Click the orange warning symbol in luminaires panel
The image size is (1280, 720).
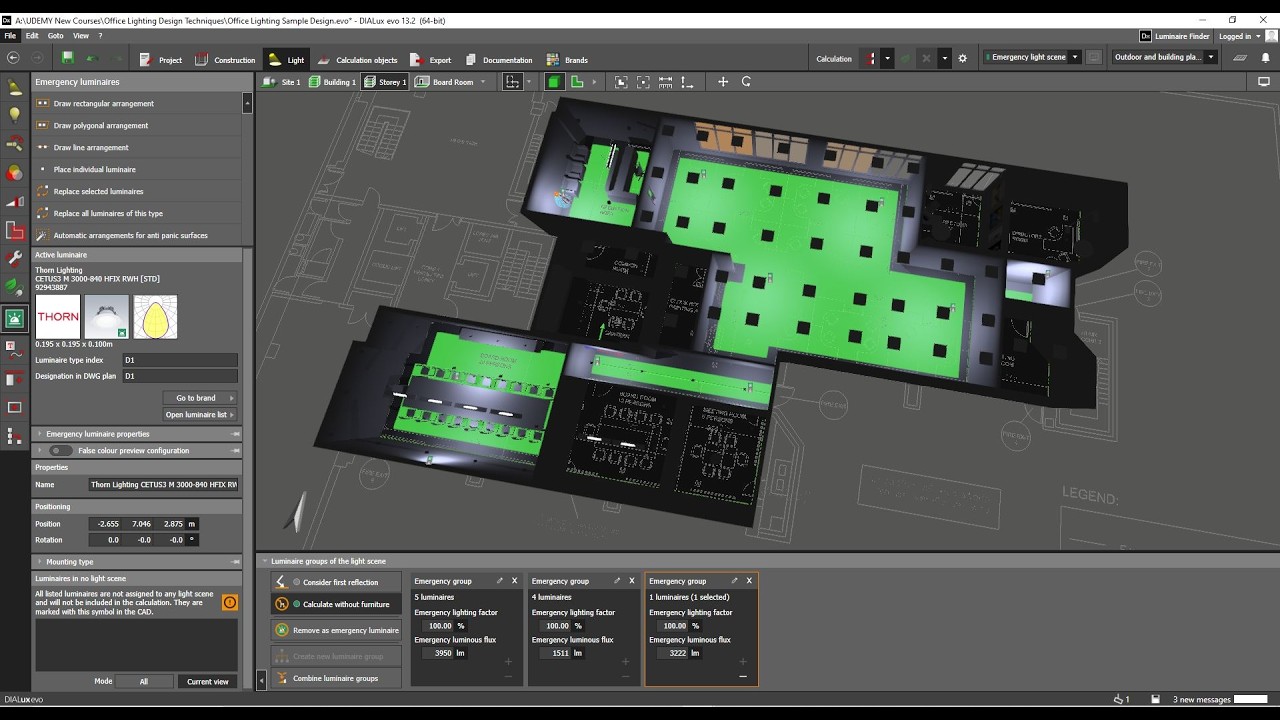click(230, 602)
